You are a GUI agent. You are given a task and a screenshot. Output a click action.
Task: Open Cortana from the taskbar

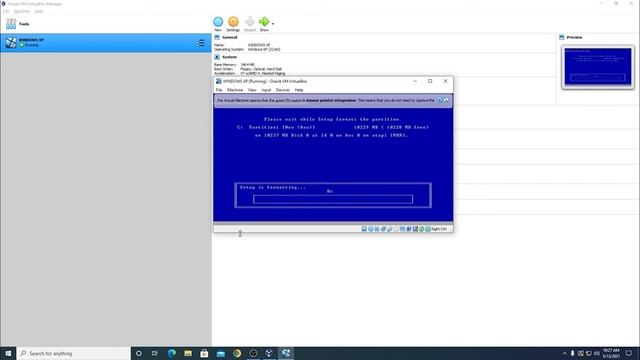138,353
